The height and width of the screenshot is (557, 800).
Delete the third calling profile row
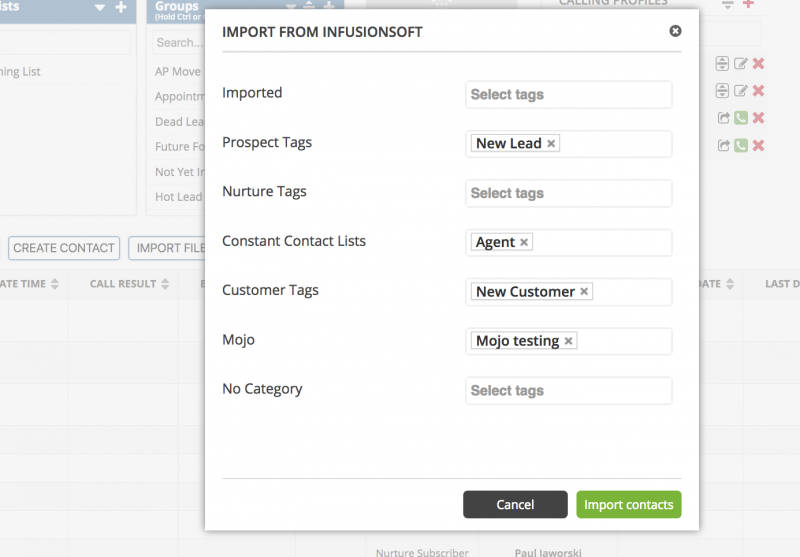click(x=759, y=118)
